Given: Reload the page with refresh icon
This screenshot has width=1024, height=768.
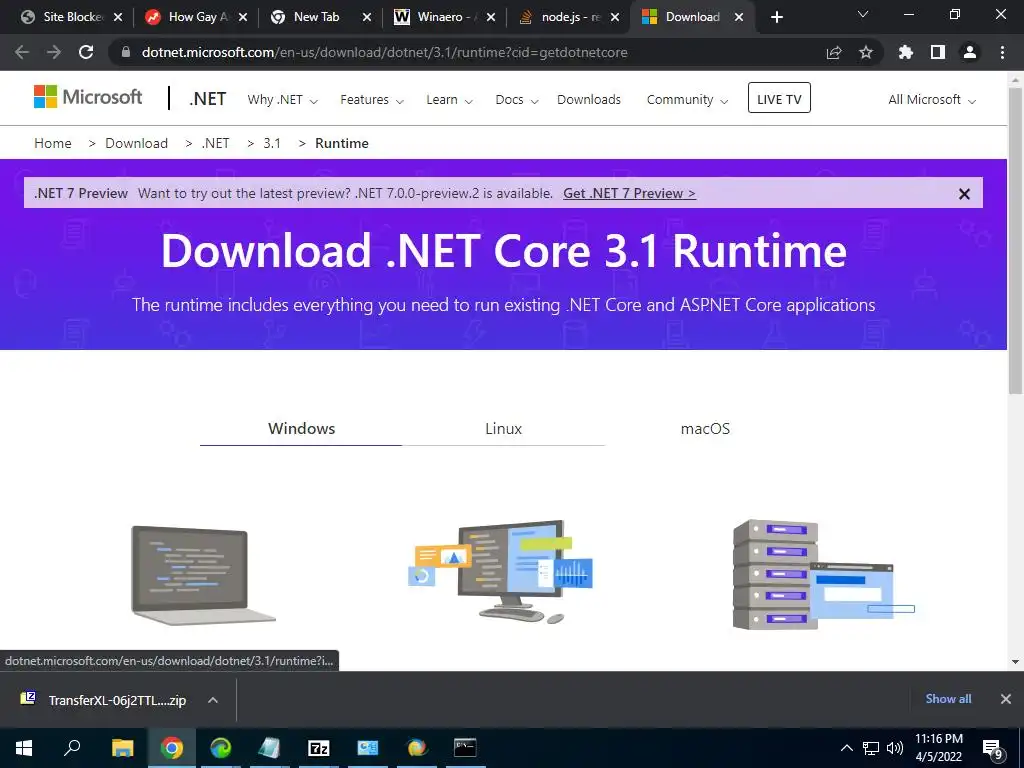Looking at the screenshot, I should 86,52.
